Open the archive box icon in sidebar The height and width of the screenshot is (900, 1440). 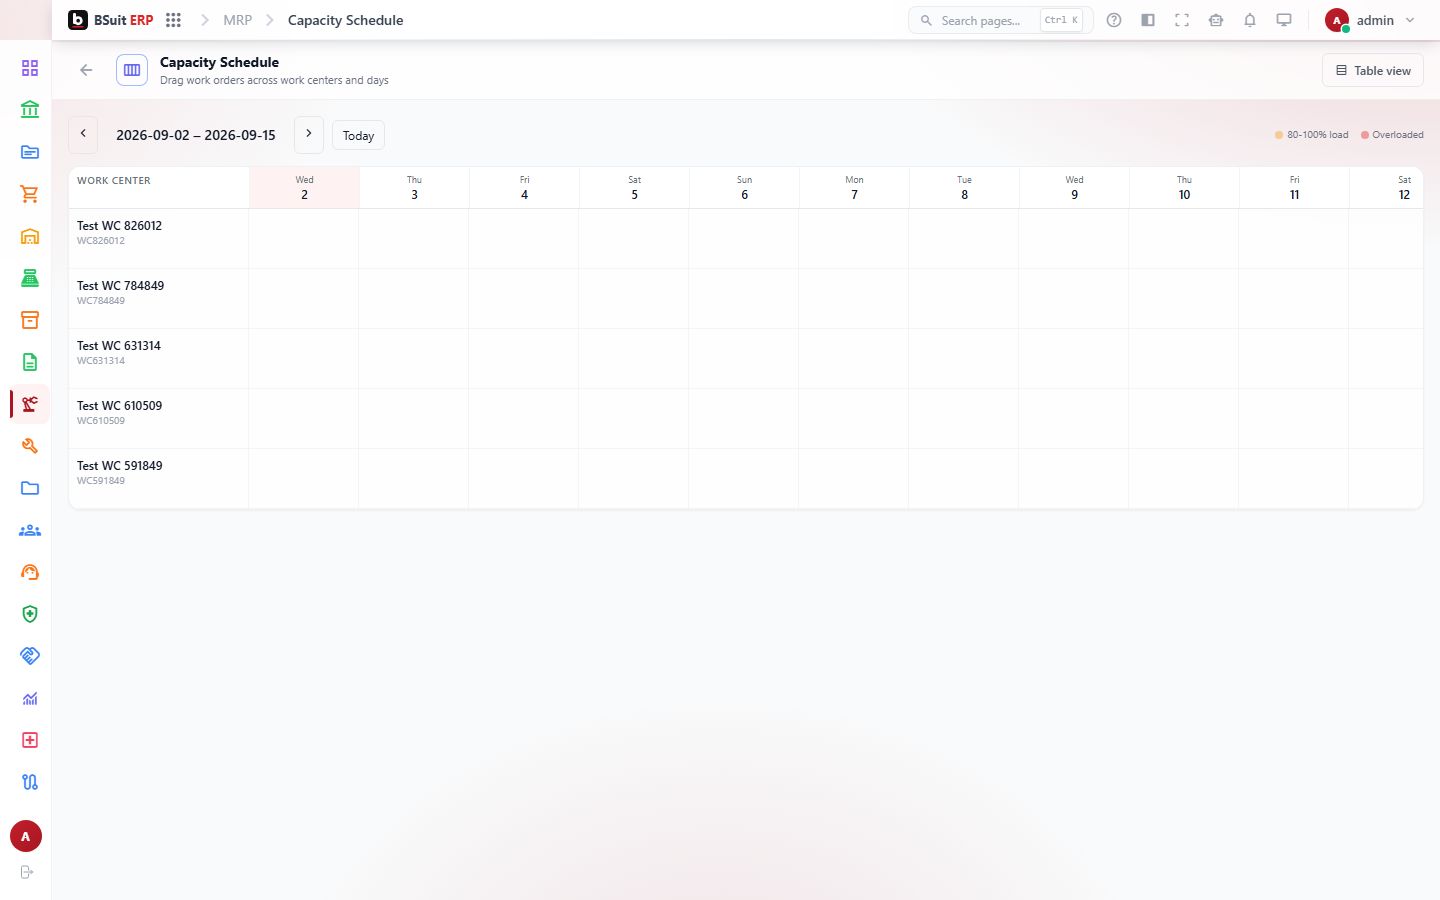click(x=30, y=320)
